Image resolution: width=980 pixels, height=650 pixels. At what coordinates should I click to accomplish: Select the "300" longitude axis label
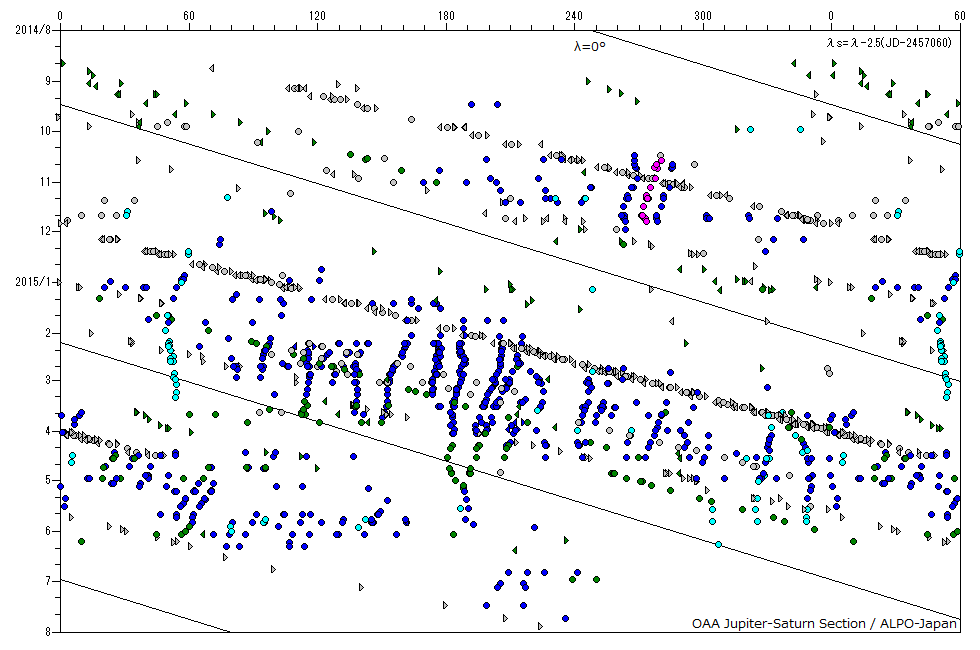[x=702, y=16]
